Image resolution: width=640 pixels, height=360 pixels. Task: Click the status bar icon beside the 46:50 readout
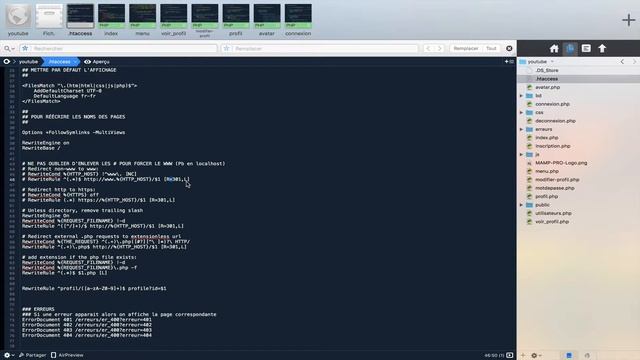509,355
